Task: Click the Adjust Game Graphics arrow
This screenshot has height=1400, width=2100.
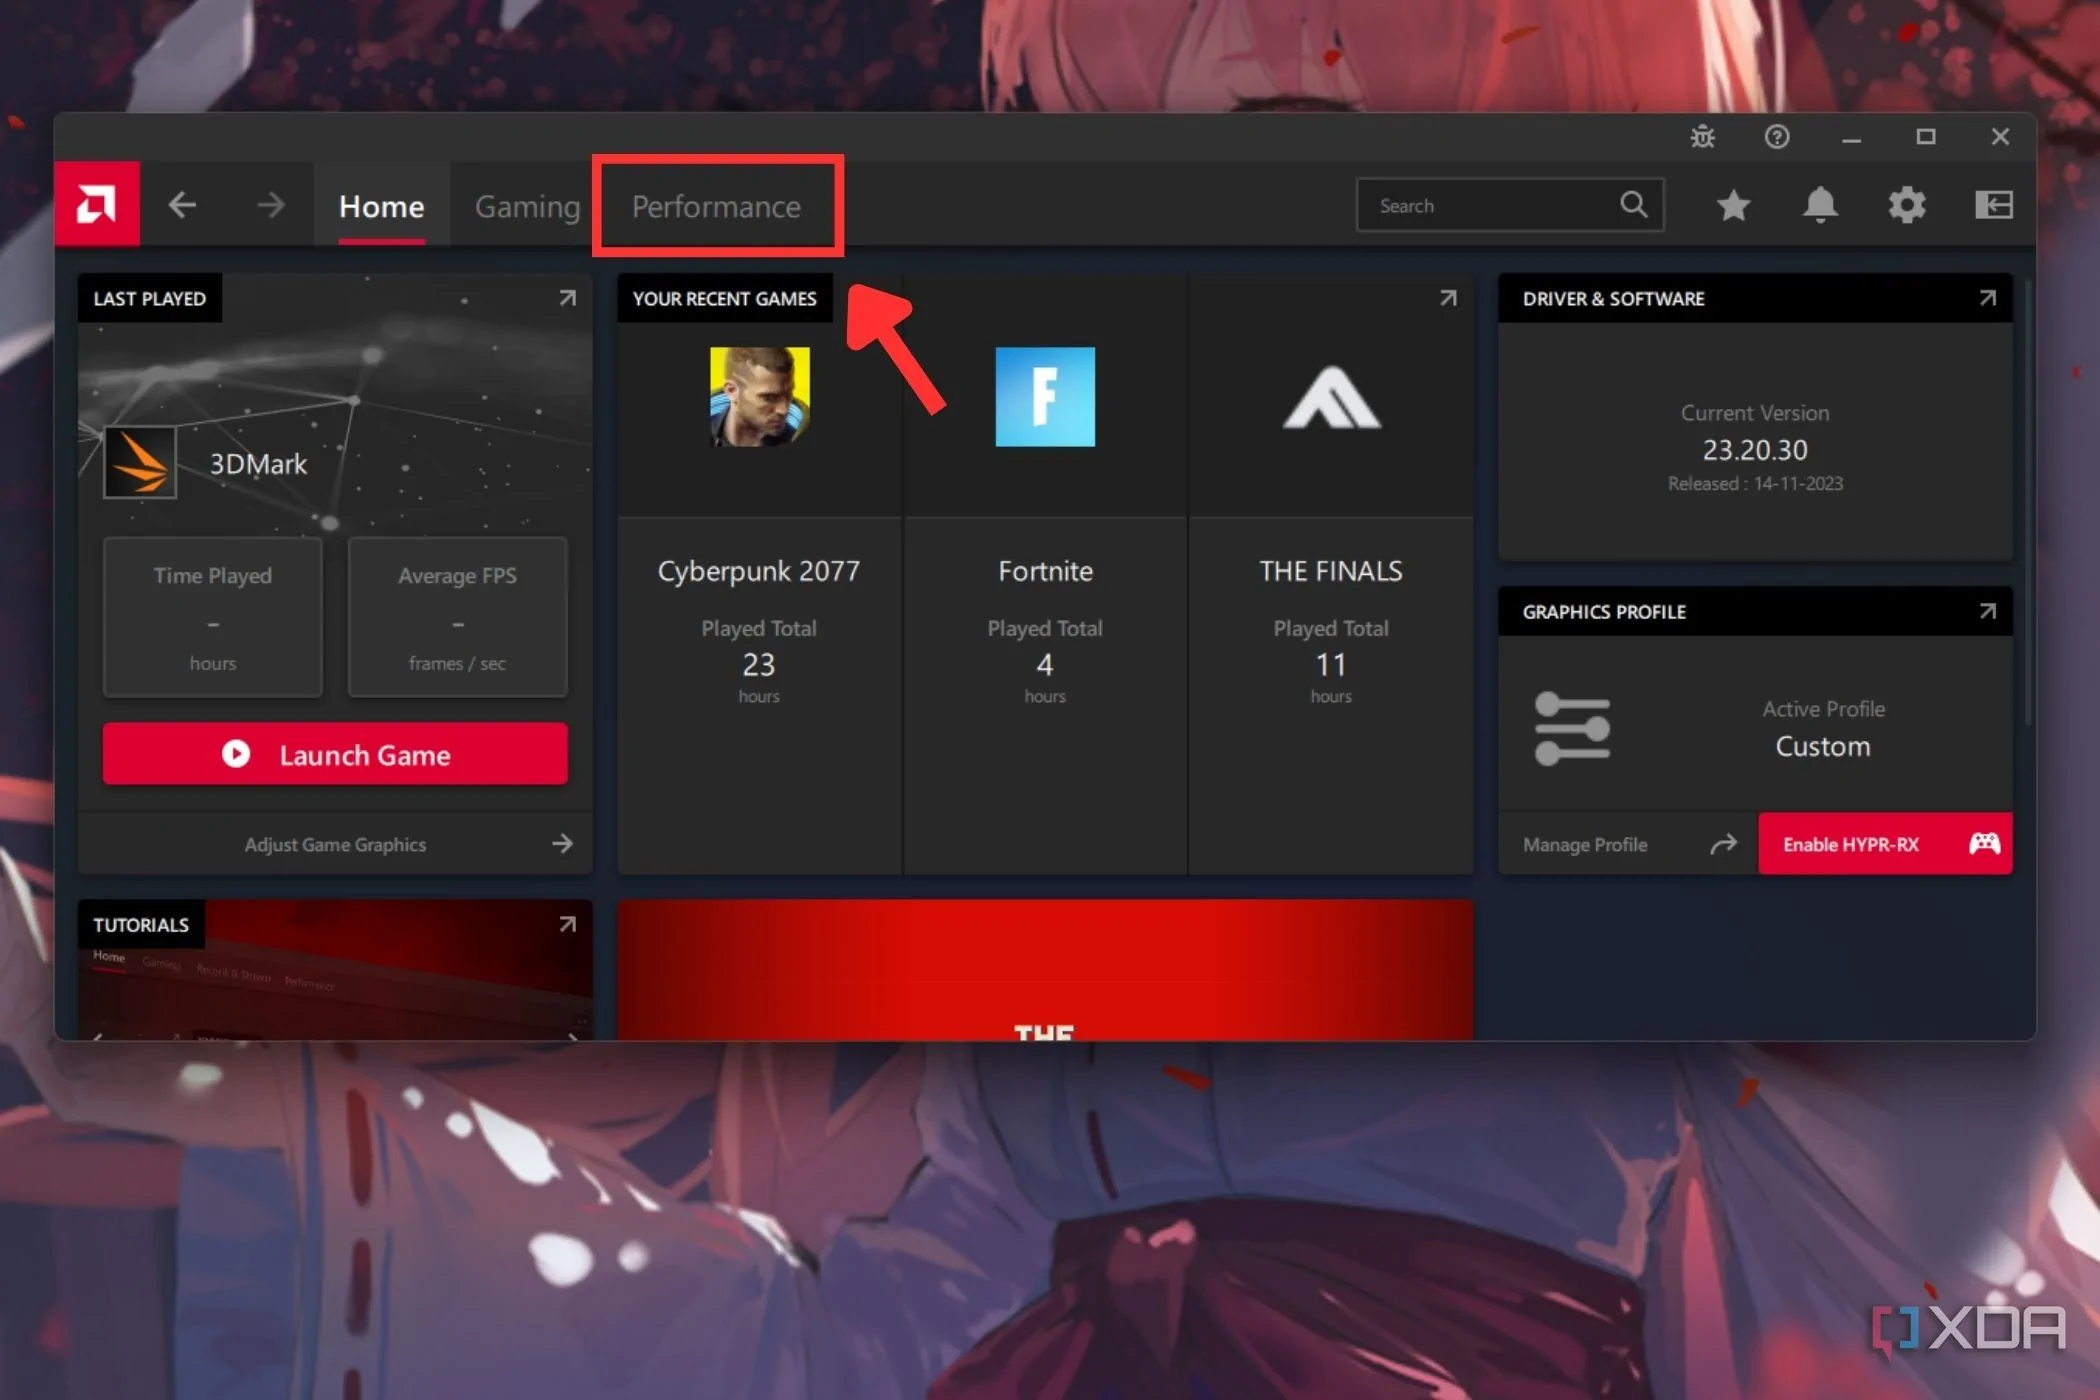Action: pos(562,844)
